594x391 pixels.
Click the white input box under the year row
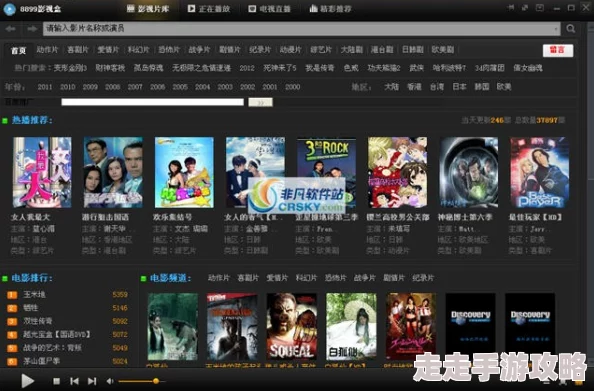pos(152,102)
